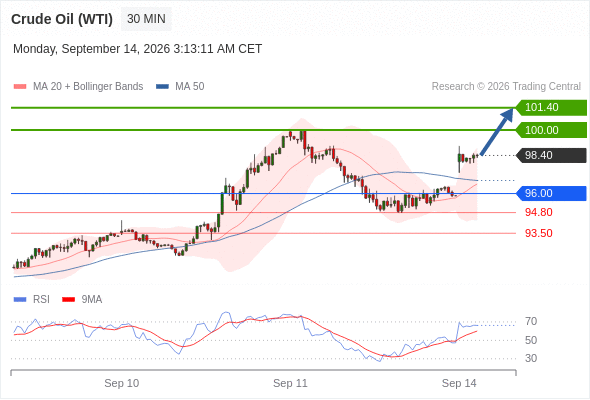
Task: Click the red 93.50 support label
Action: [x=539, y=233]
